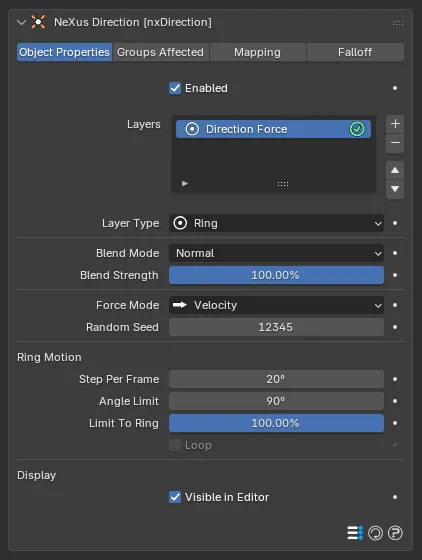422x560 pixels.
Task: Click the Random Seed value field
Action: click(276, 327)
